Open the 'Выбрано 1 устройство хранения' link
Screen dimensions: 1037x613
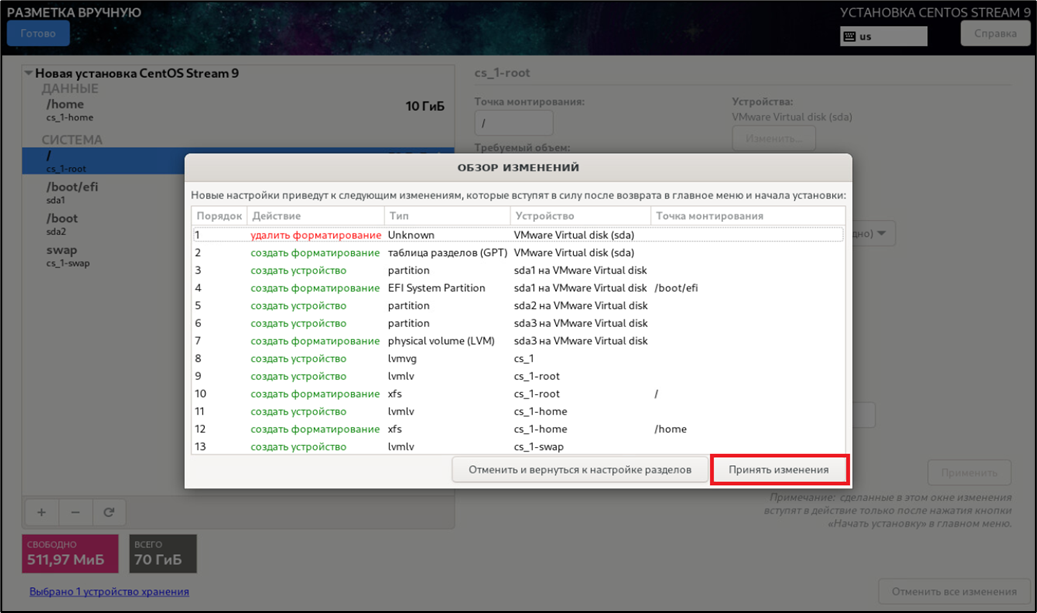pyautogui.click(x=109, y=591)
